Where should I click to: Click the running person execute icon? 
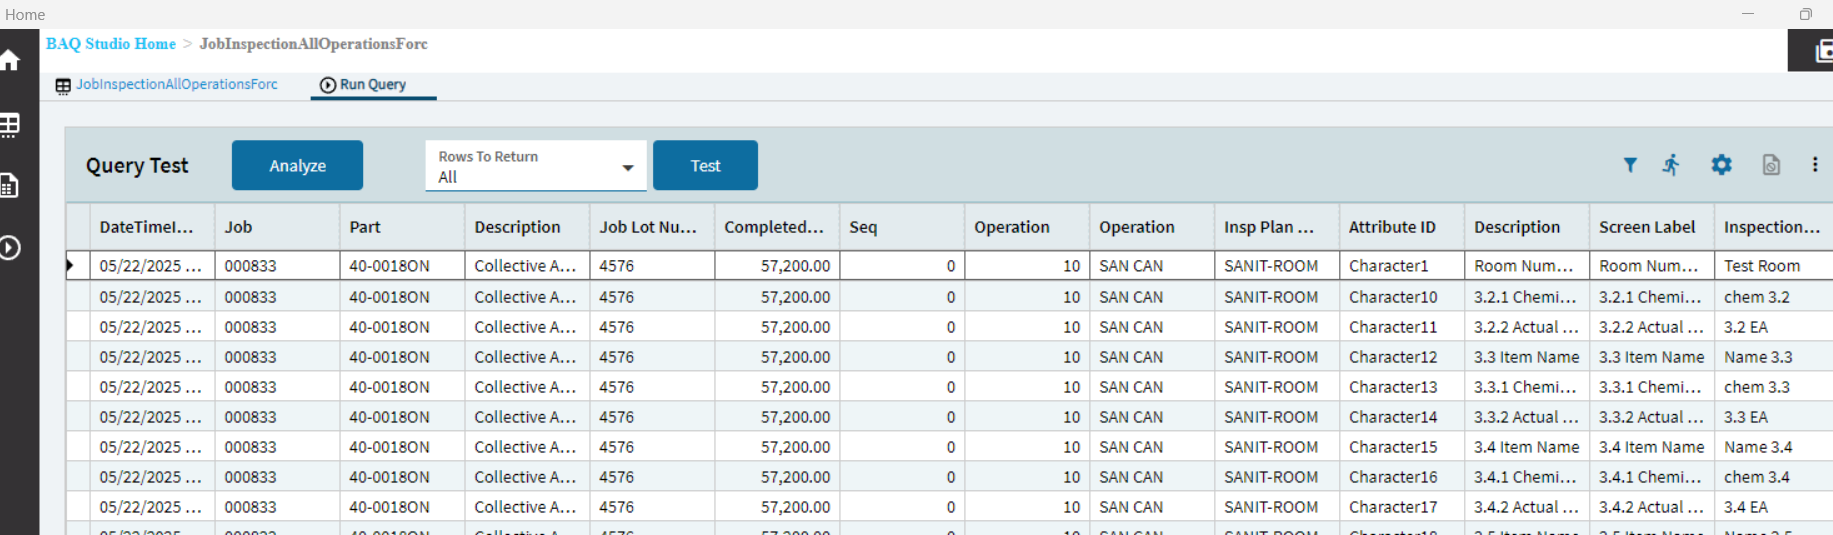coord(1671,165)
